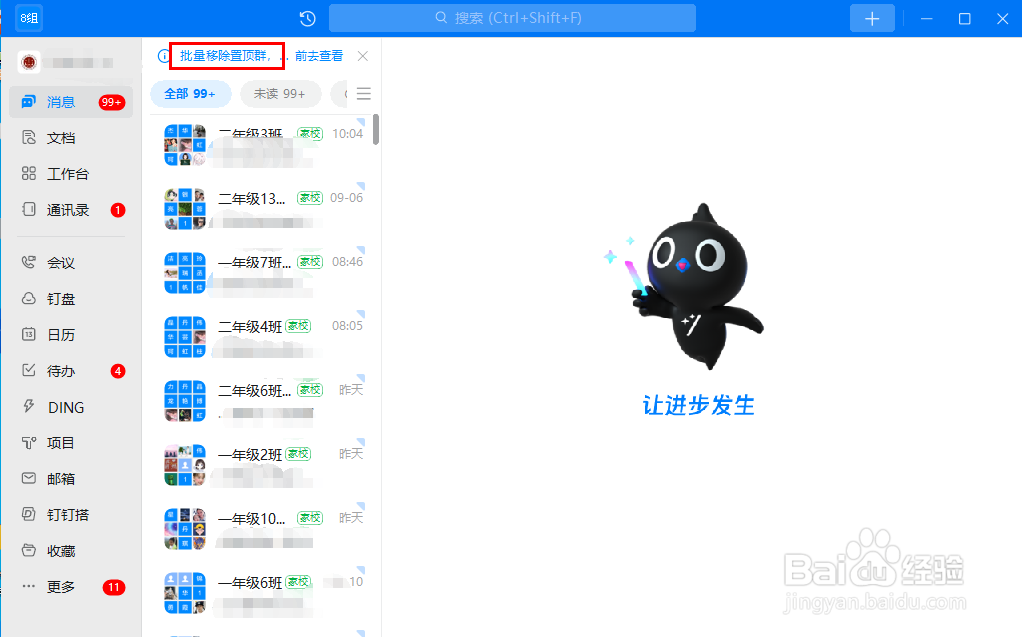Open the 邮箱 mailbox
1022x637 pixels.
tap(71, 479)
